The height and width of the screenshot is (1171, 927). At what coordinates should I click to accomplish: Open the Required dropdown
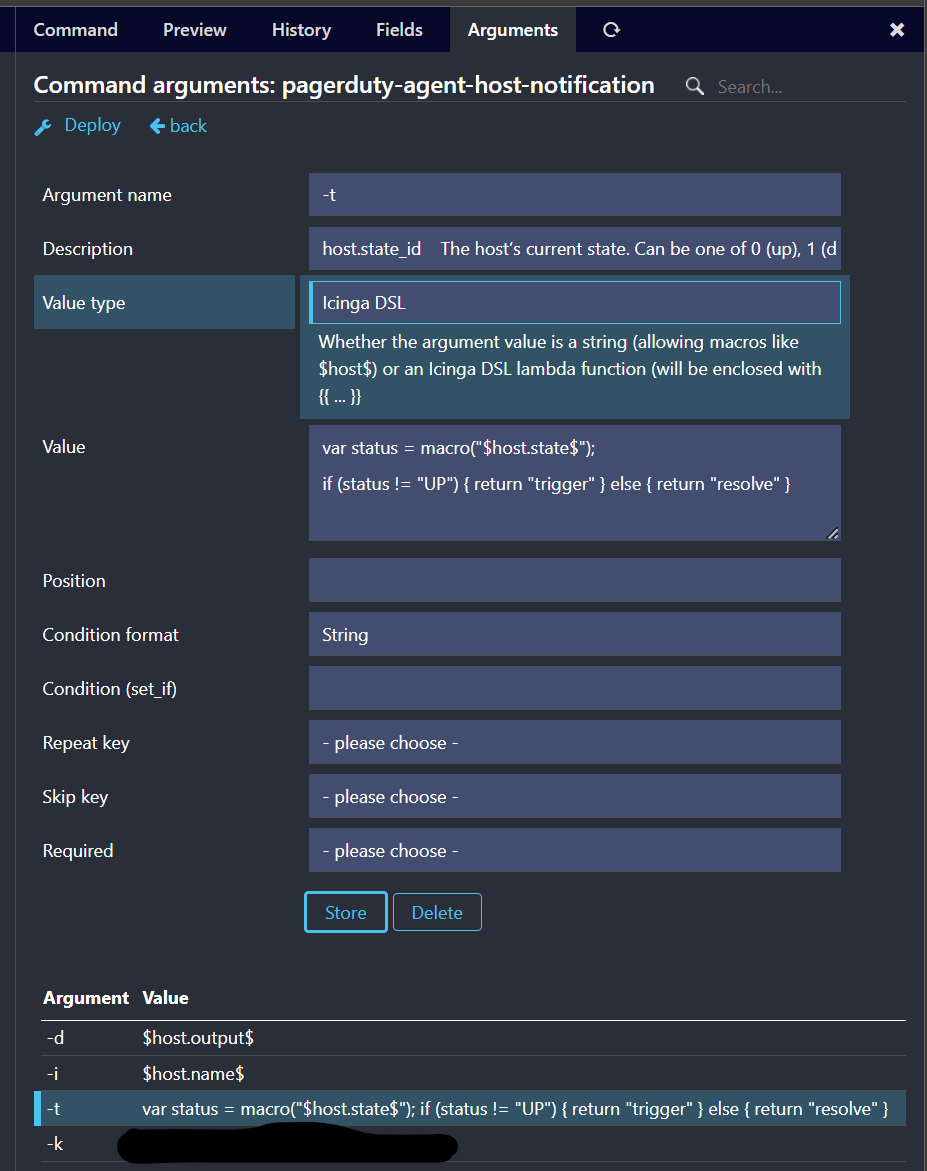[x=575, y=850]
